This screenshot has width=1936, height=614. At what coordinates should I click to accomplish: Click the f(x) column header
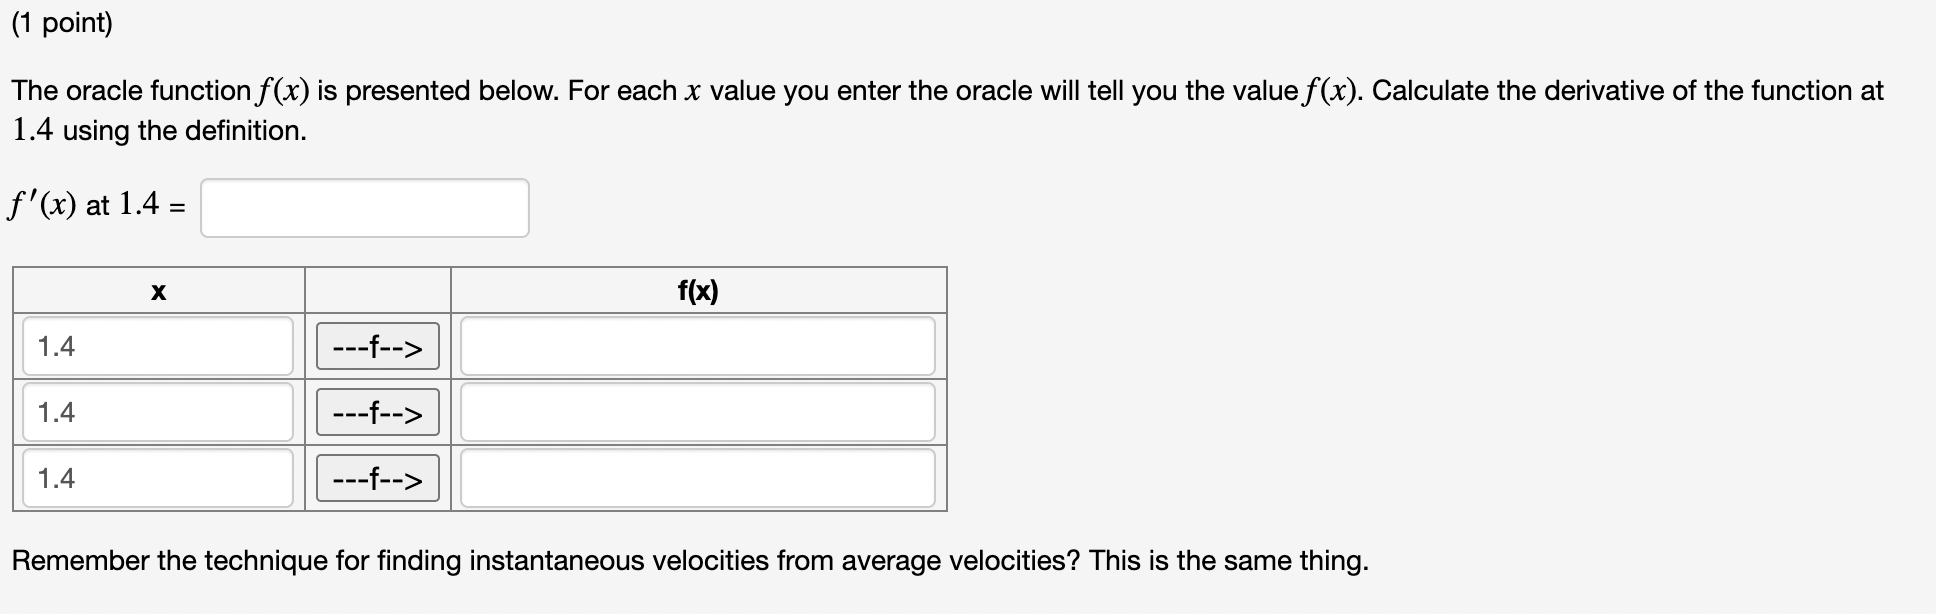point(698,292)
